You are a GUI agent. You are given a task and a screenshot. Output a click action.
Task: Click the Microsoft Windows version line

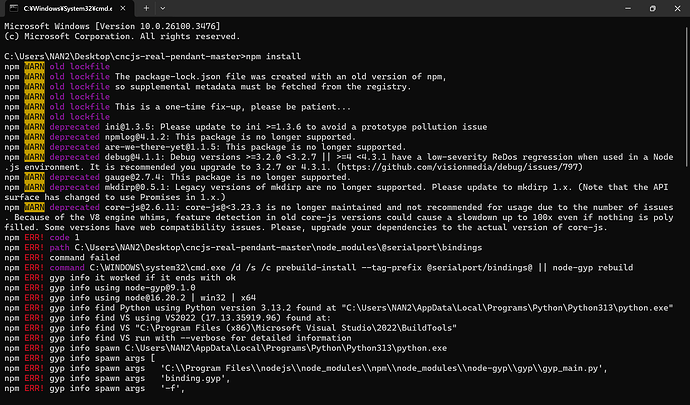click(x=112, y=26)
